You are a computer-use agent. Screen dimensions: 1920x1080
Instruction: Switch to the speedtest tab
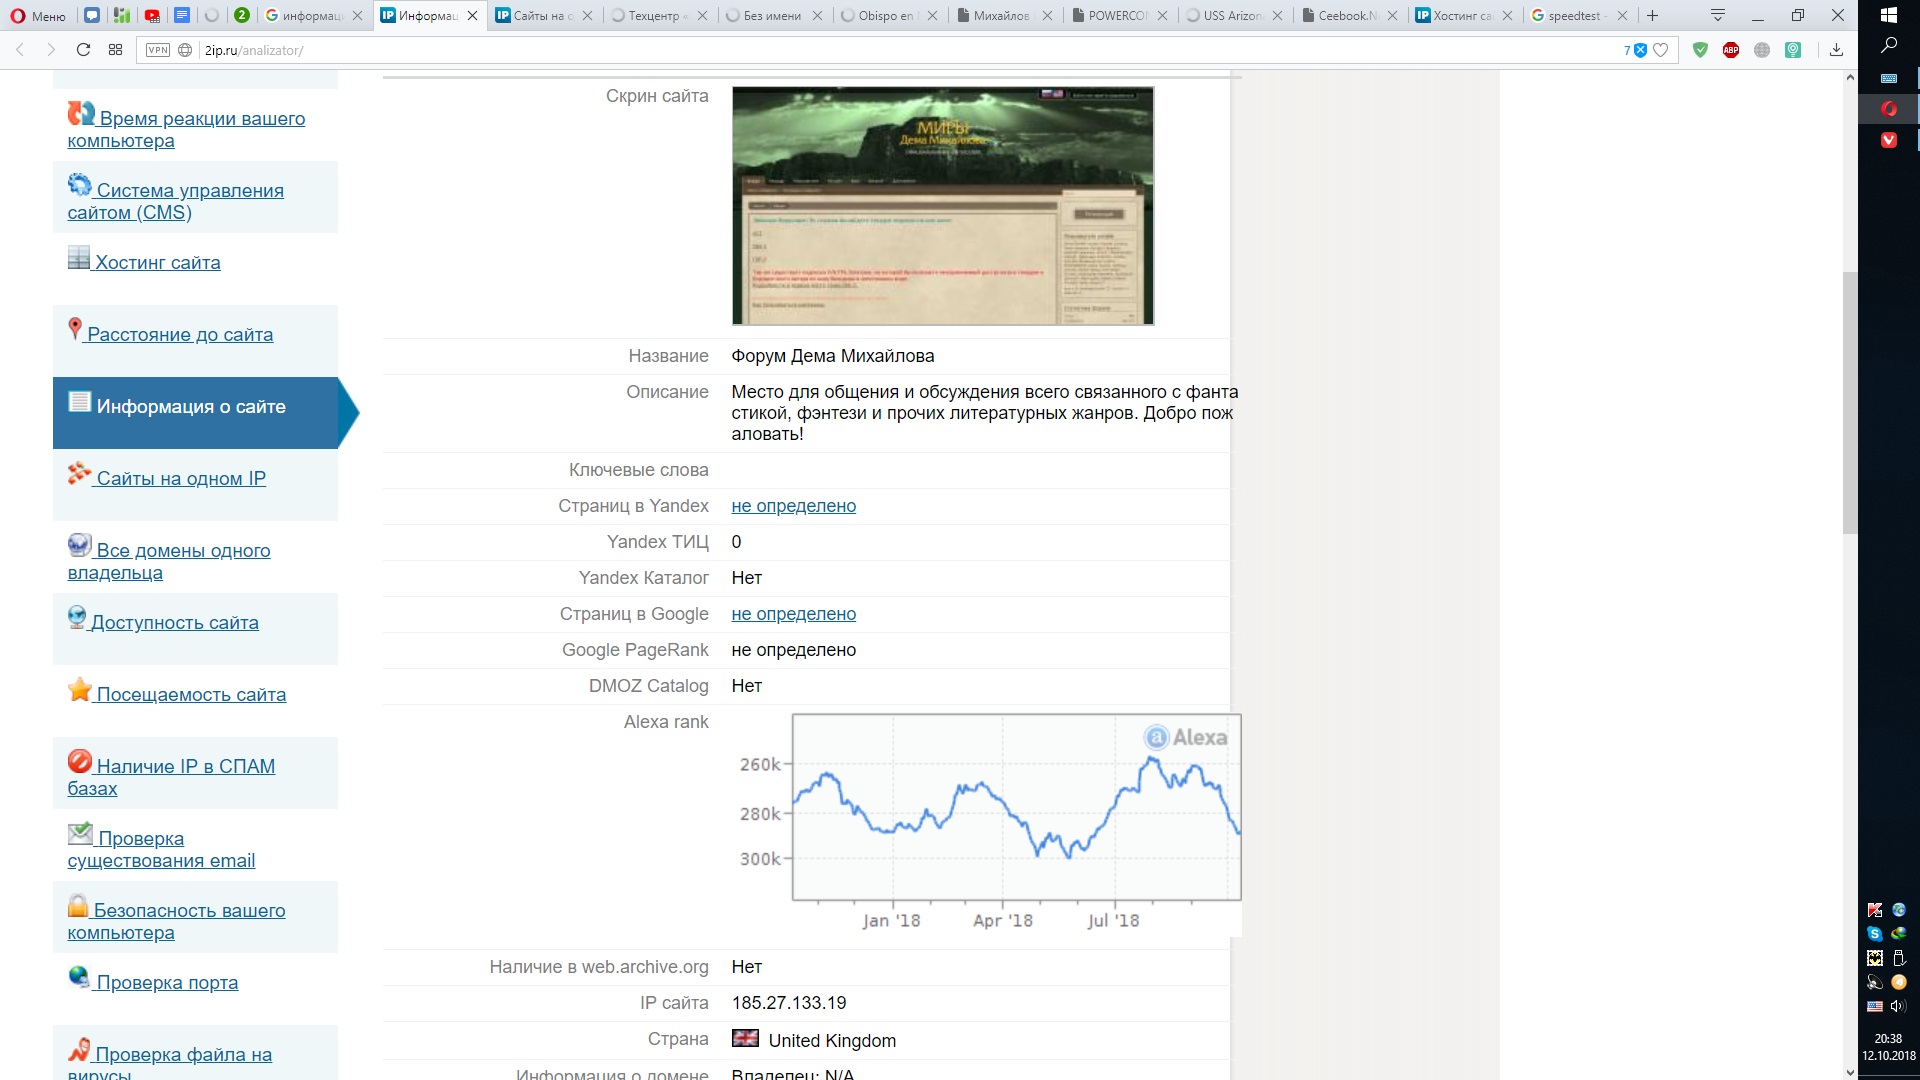[x=1572, y=15]
